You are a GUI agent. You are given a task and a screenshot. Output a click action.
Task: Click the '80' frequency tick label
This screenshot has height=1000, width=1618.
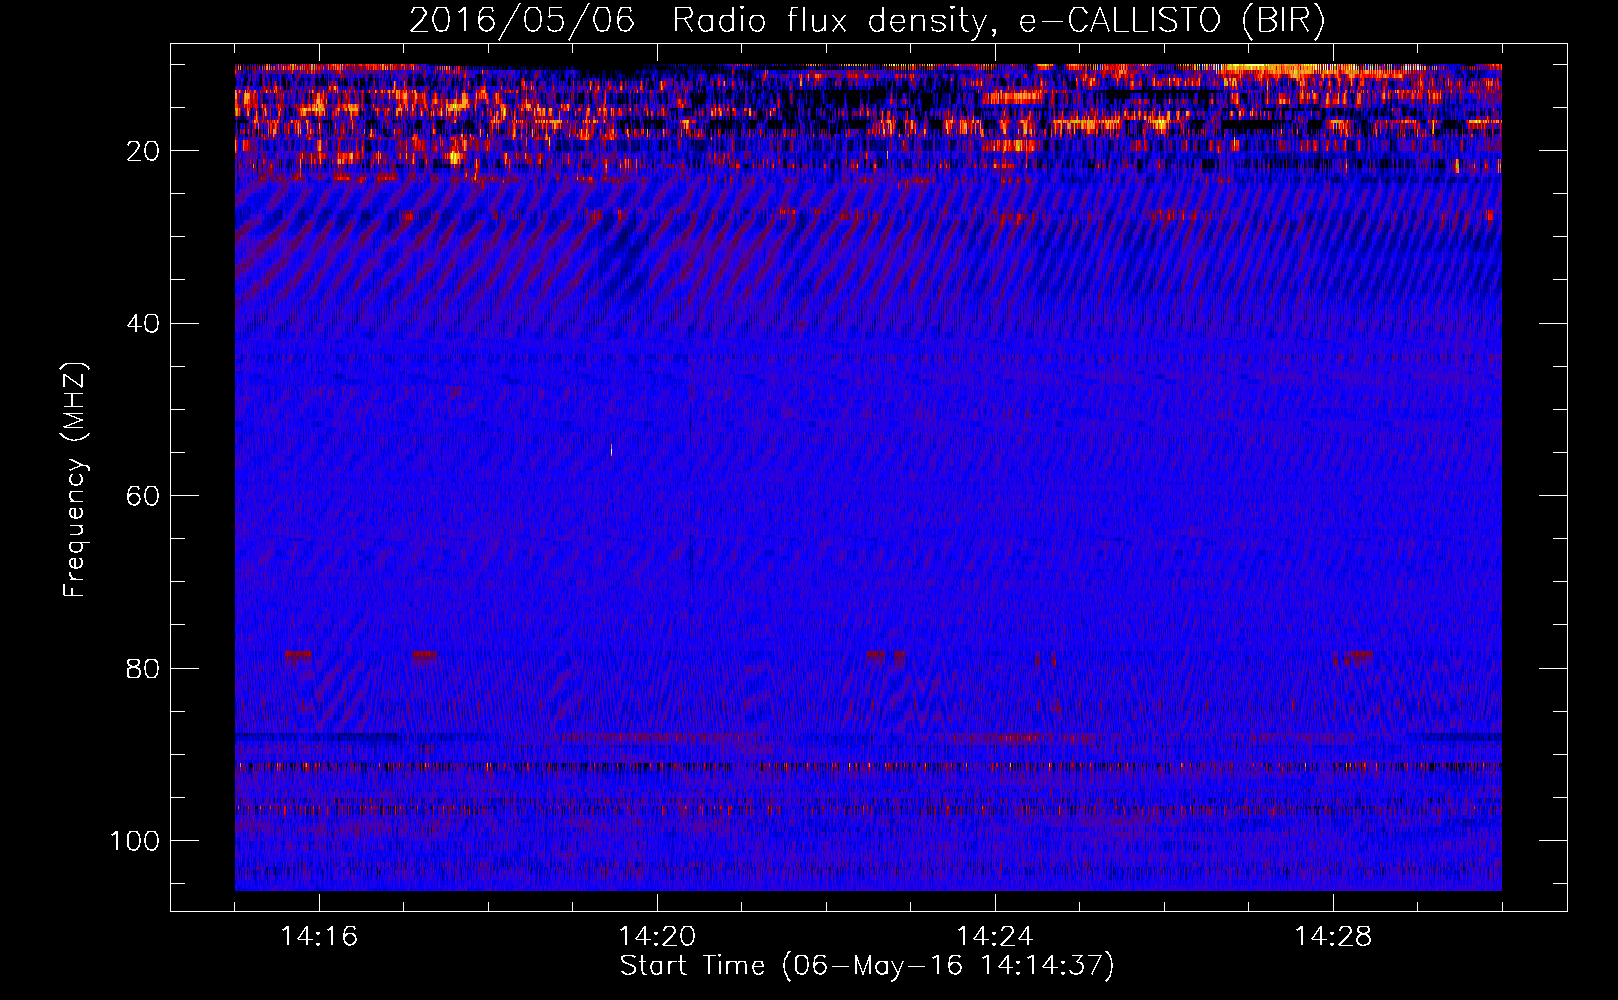[144, 668]
